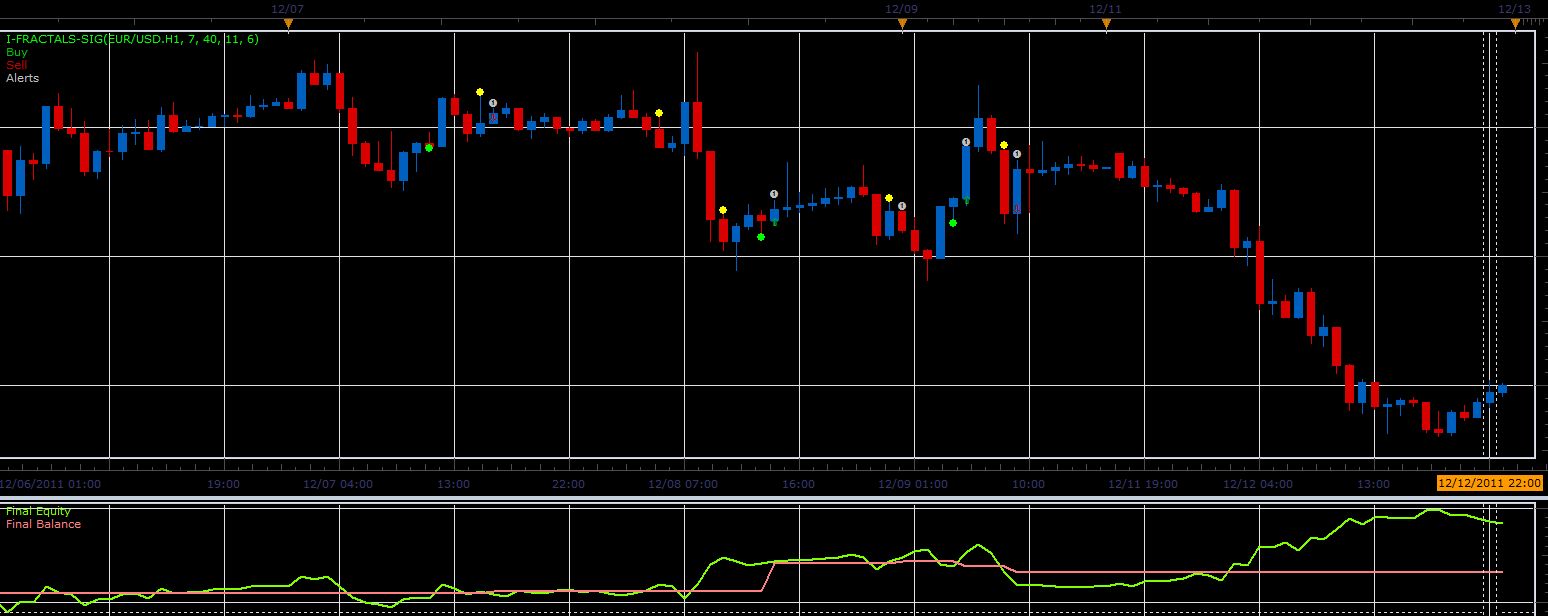Click the last red down arrow marker

coord(1017,209)
